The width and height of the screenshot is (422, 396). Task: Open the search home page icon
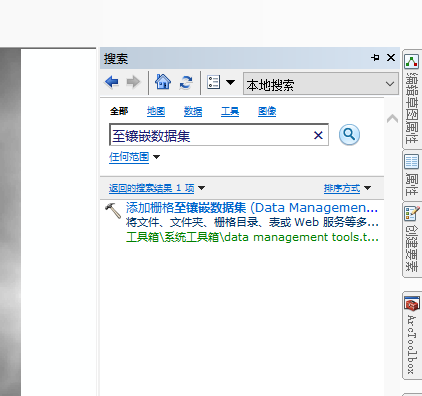click(x=163, y=82)
